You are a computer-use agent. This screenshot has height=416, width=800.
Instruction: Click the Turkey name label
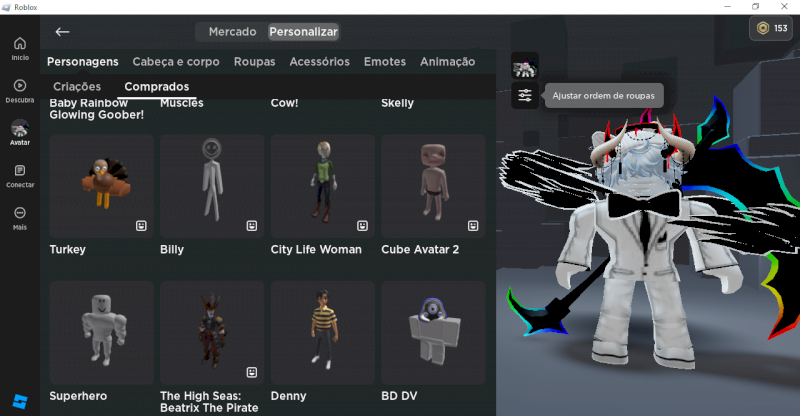(x=67, y=250)
